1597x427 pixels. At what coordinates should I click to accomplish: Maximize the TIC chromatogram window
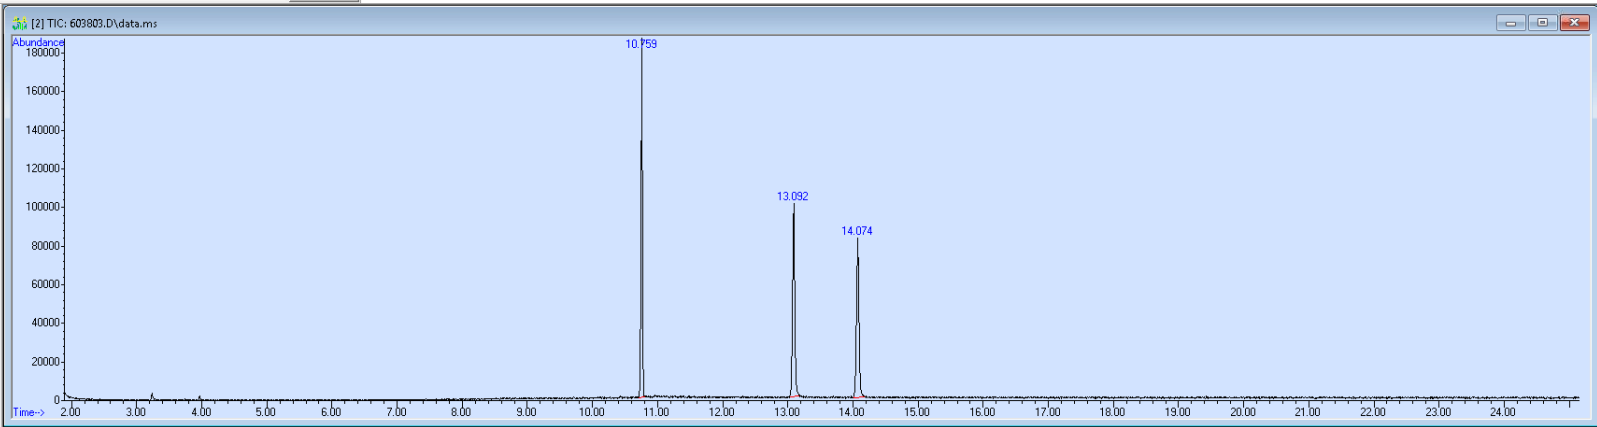1542,22
